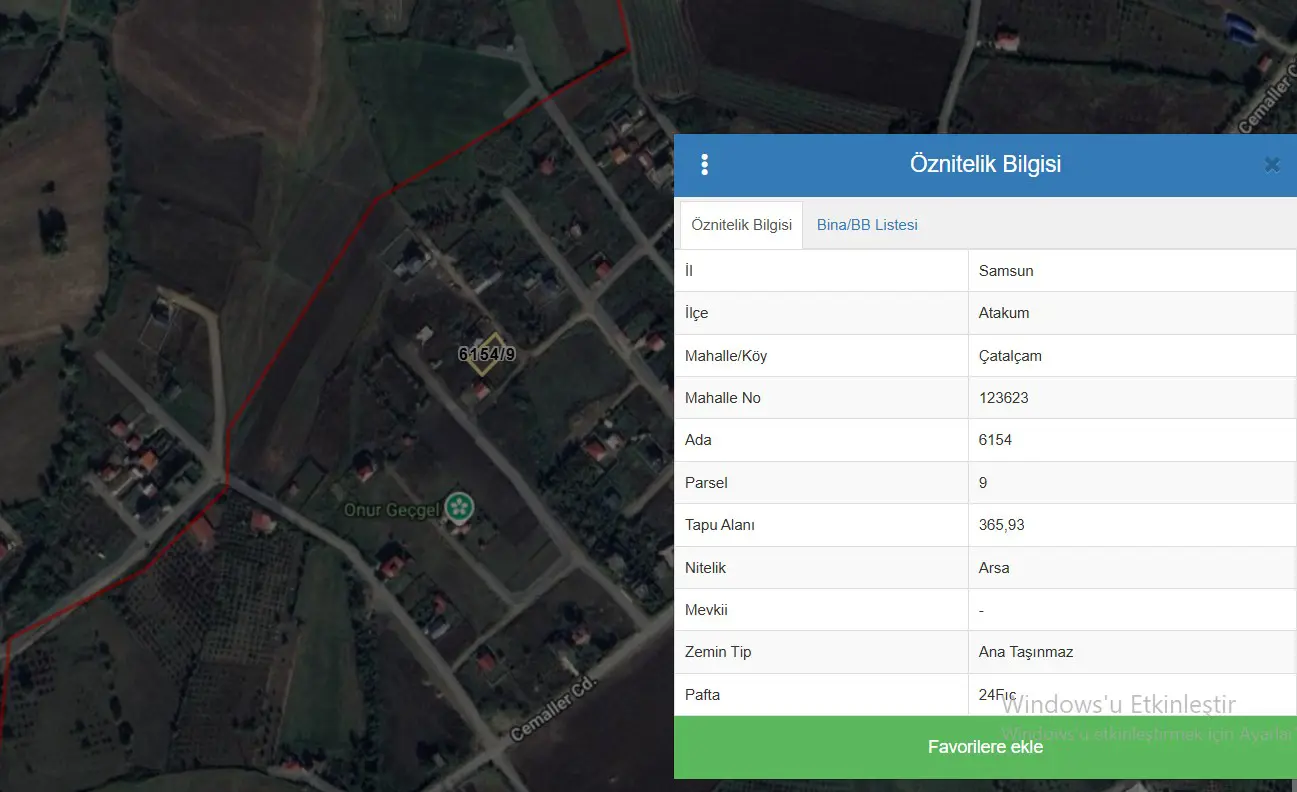
Task: Close the Öznitelik Bilgisi panel
Action: (1272, 165)
